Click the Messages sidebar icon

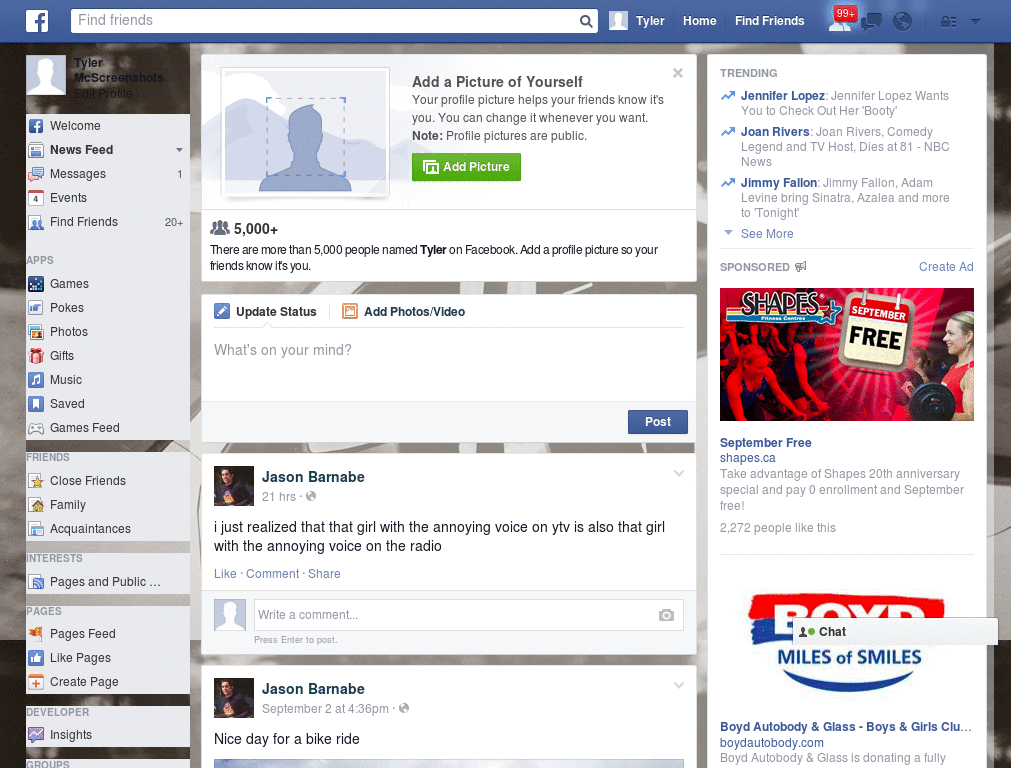(36, 174)
